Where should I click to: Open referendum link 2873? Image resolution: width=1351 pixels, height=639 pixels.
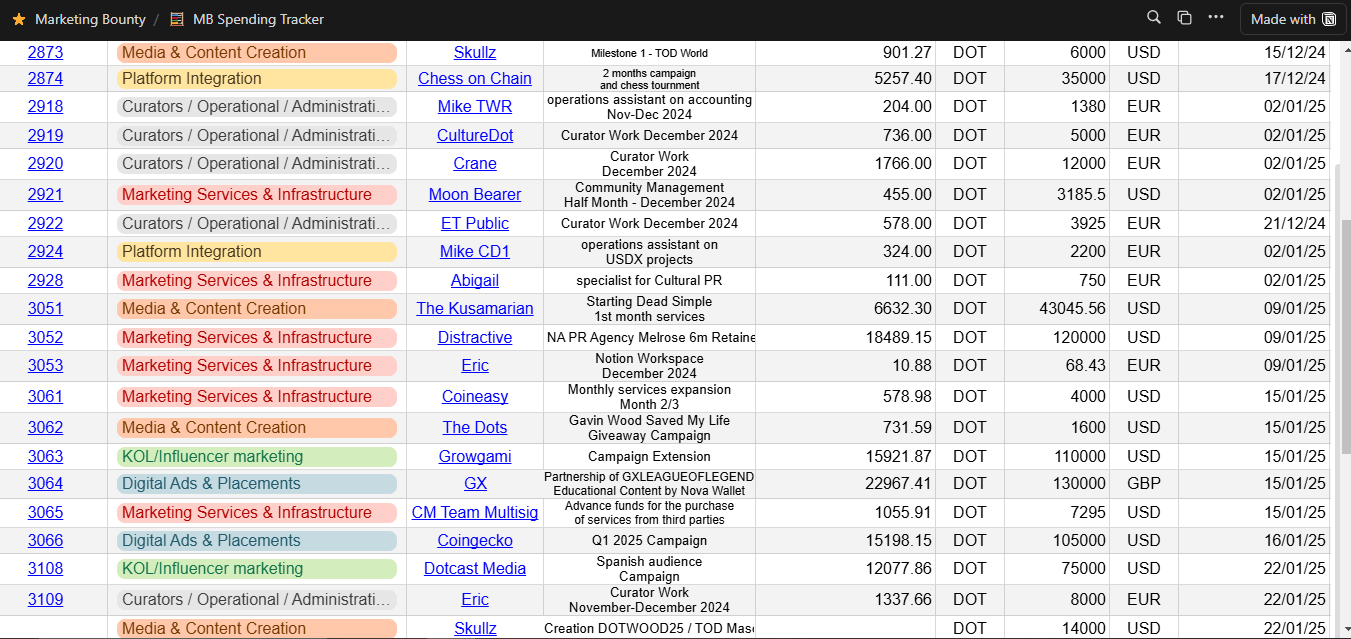tap(45, 52)
